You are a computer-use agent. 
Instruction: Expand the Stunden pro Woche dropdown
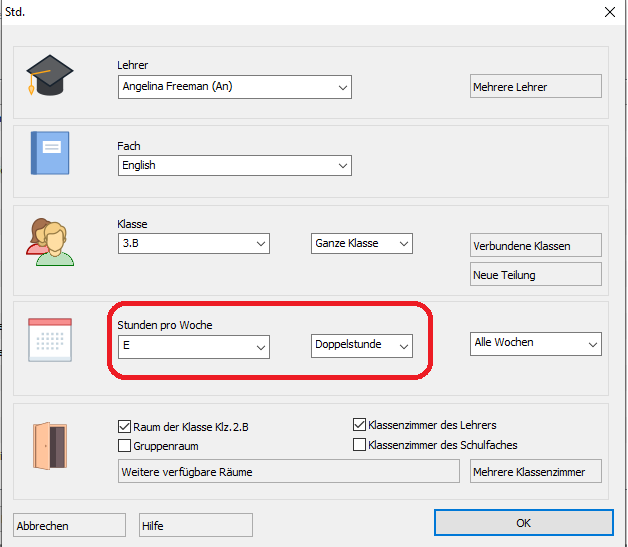[194, 347]
